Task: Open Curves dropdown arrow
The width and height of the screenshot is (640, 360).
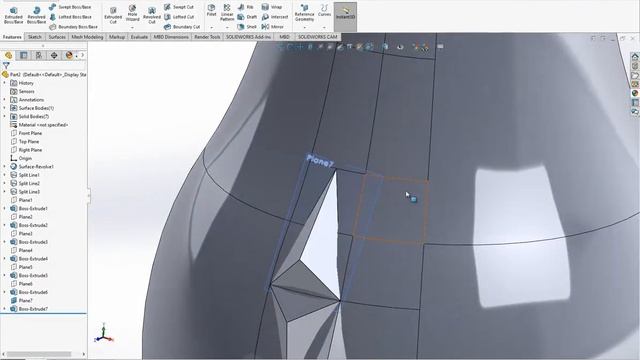Action: pyautogui.click(x=324, y=27)
